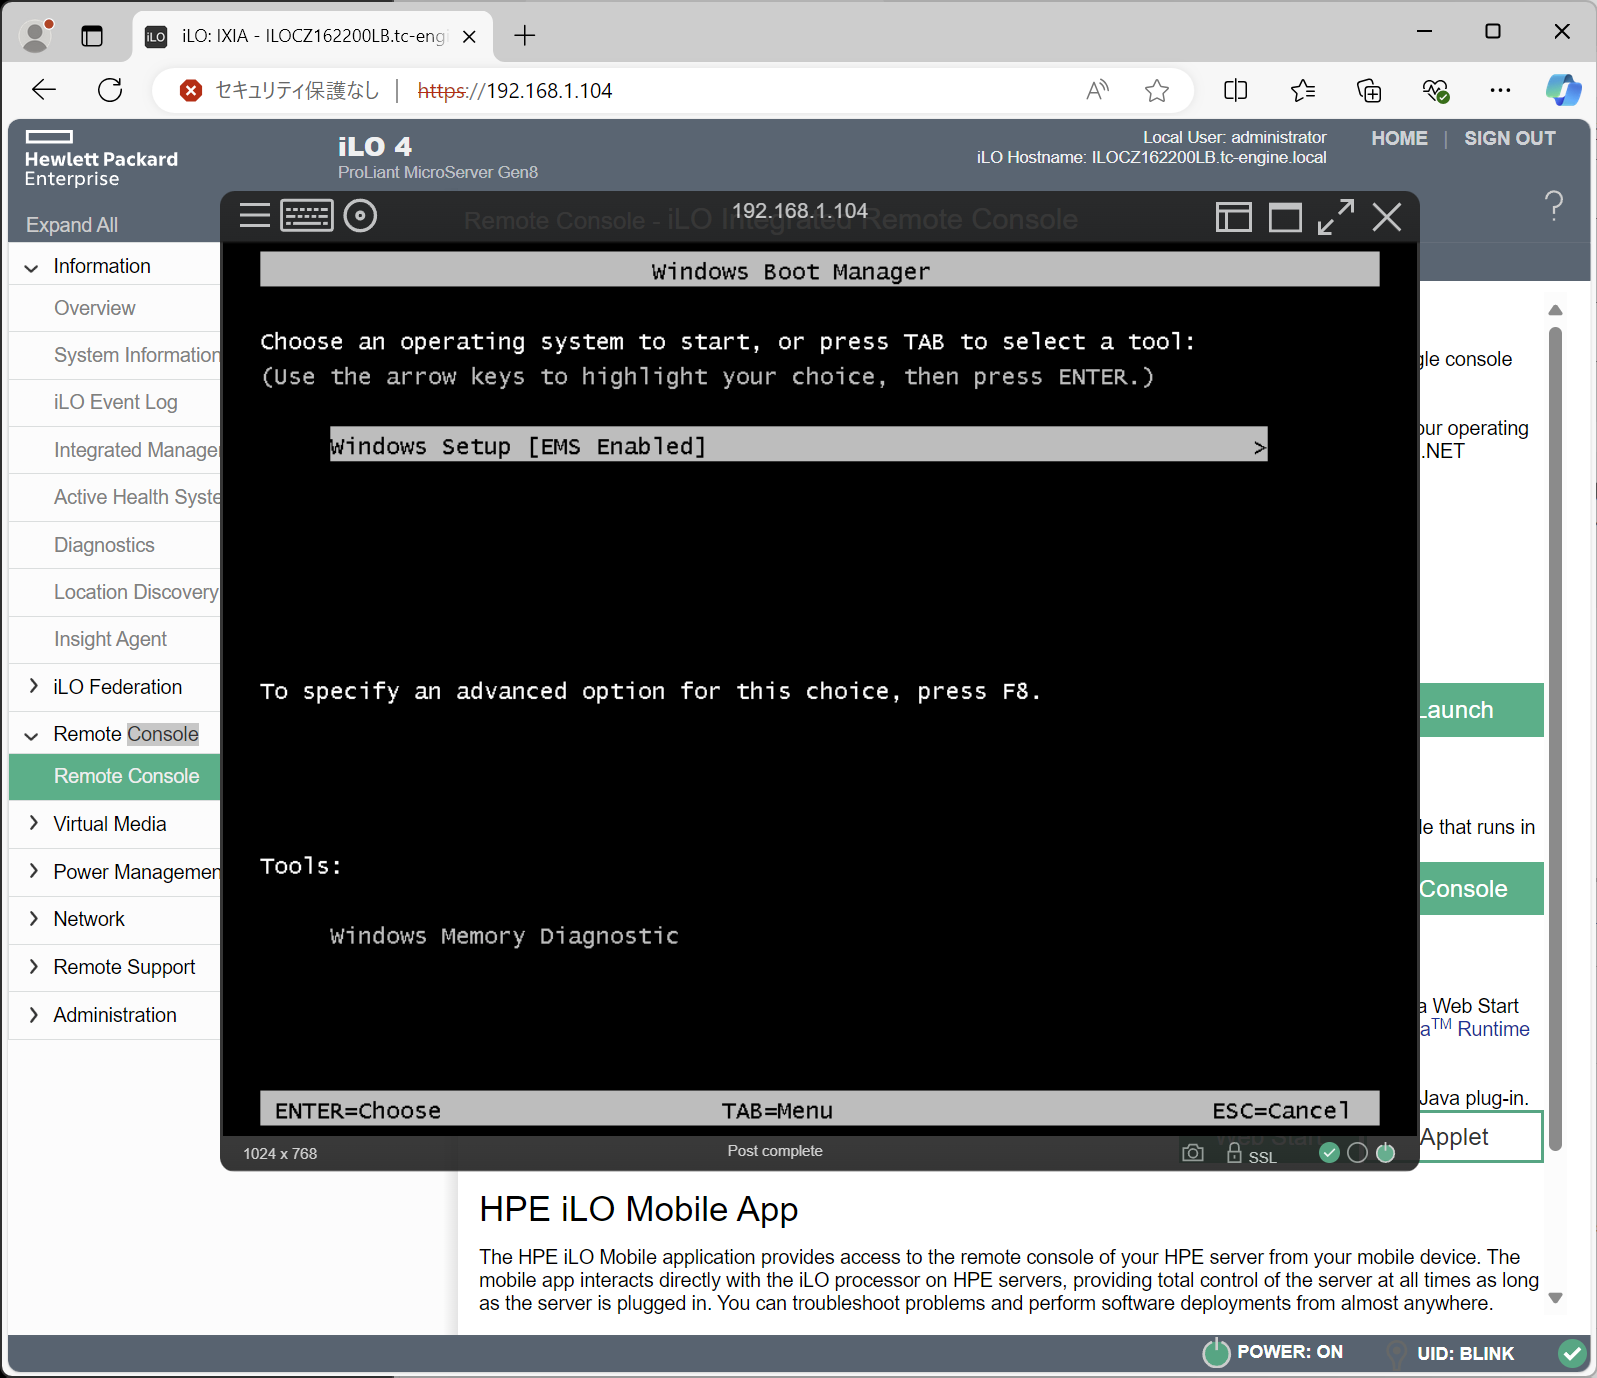Open the Copilot sidebar icon
Viewport: 1597px width, 1378px height.
point(1563,91)
